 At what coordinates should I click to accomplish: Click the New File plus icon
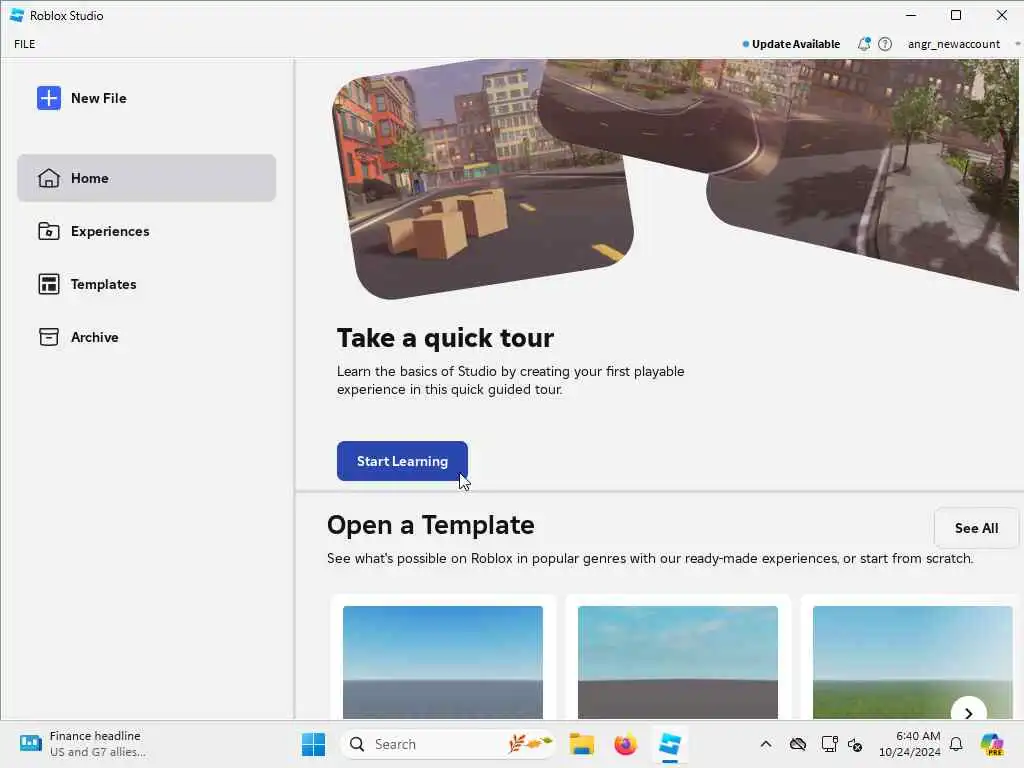coord(49,99)
